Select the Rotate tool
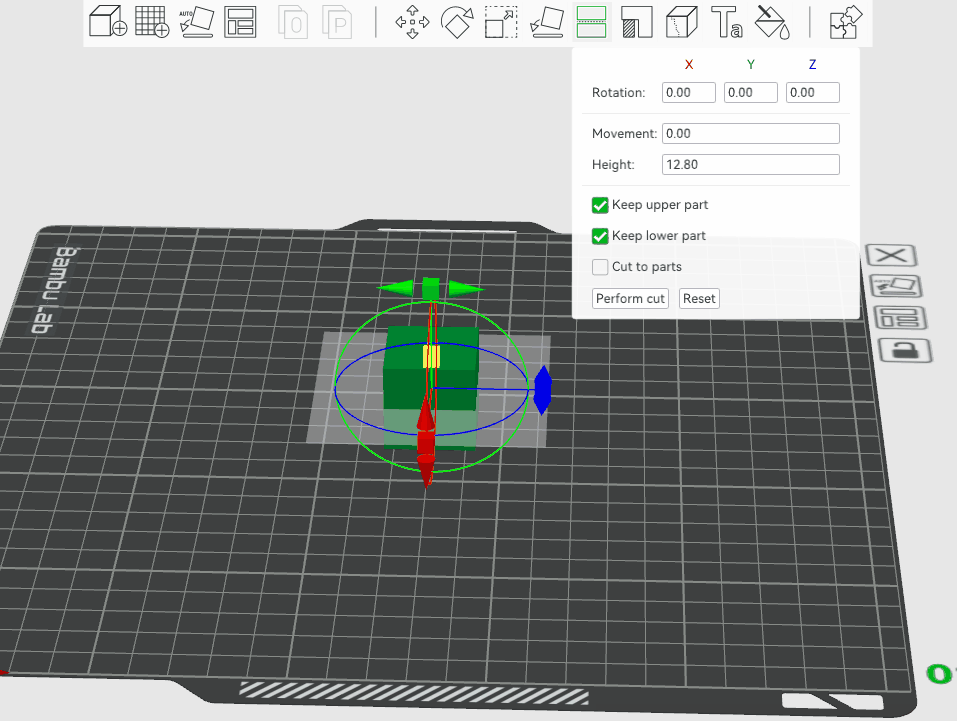The width and height of the screenshot is (957, 721). [x=457, y=22]
